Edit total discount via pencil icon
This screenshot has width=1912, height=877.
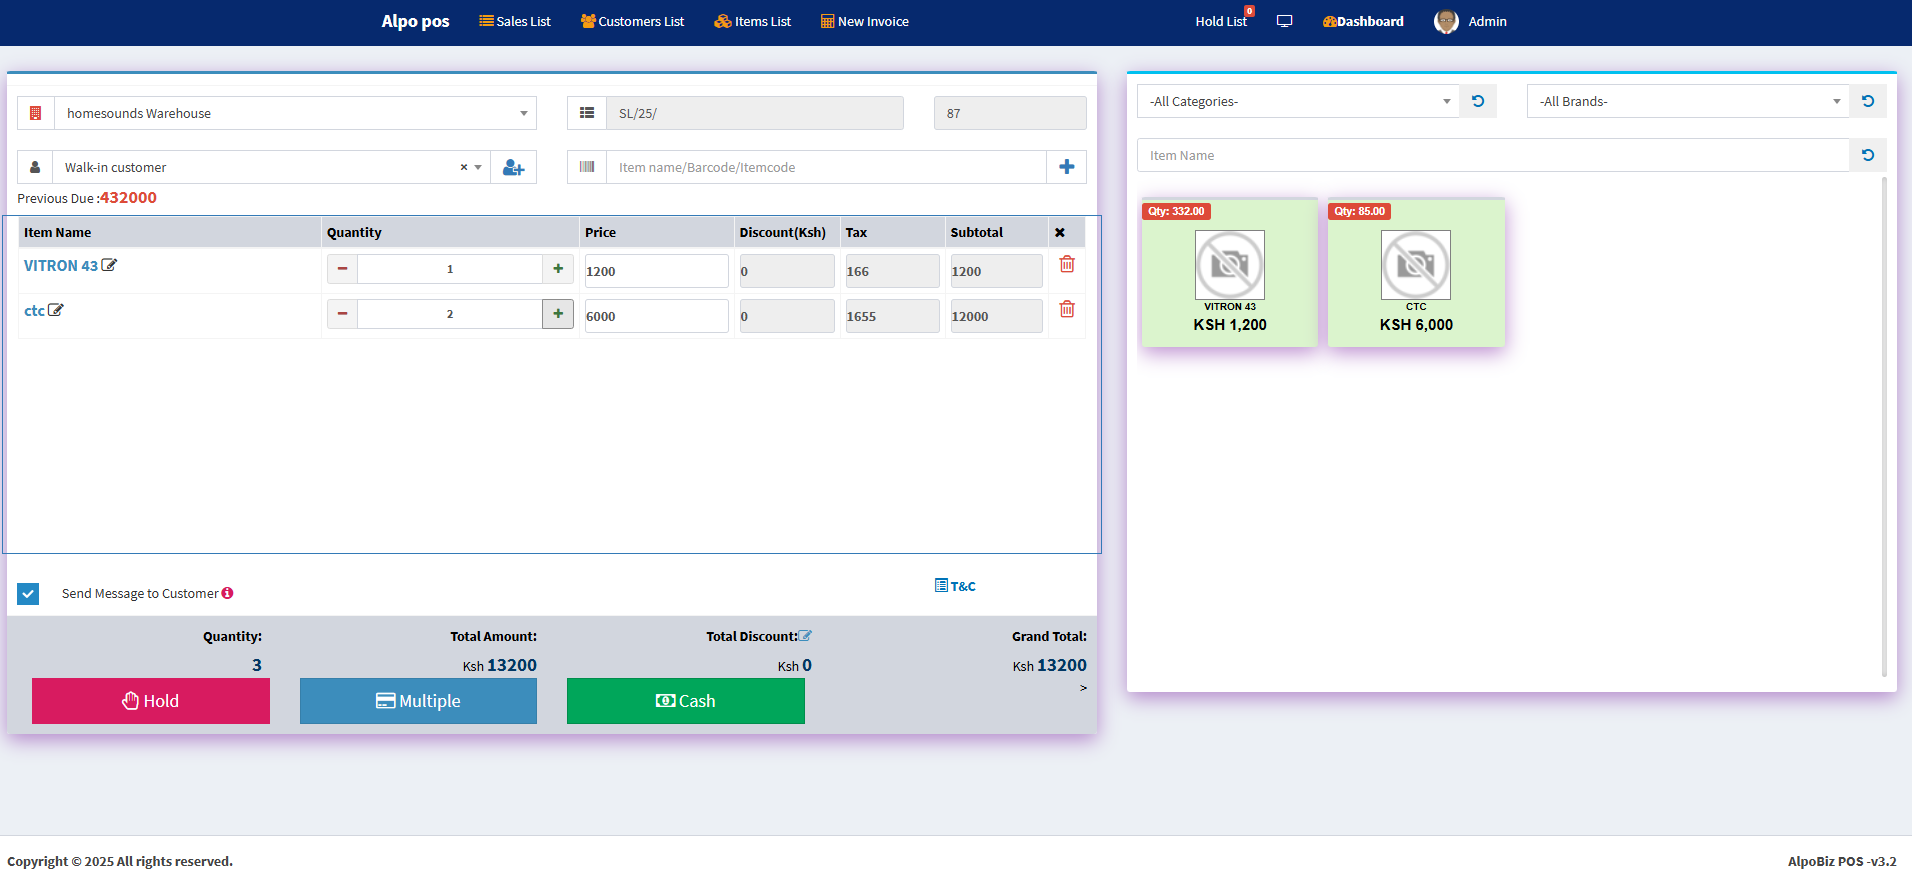[805, 636]
